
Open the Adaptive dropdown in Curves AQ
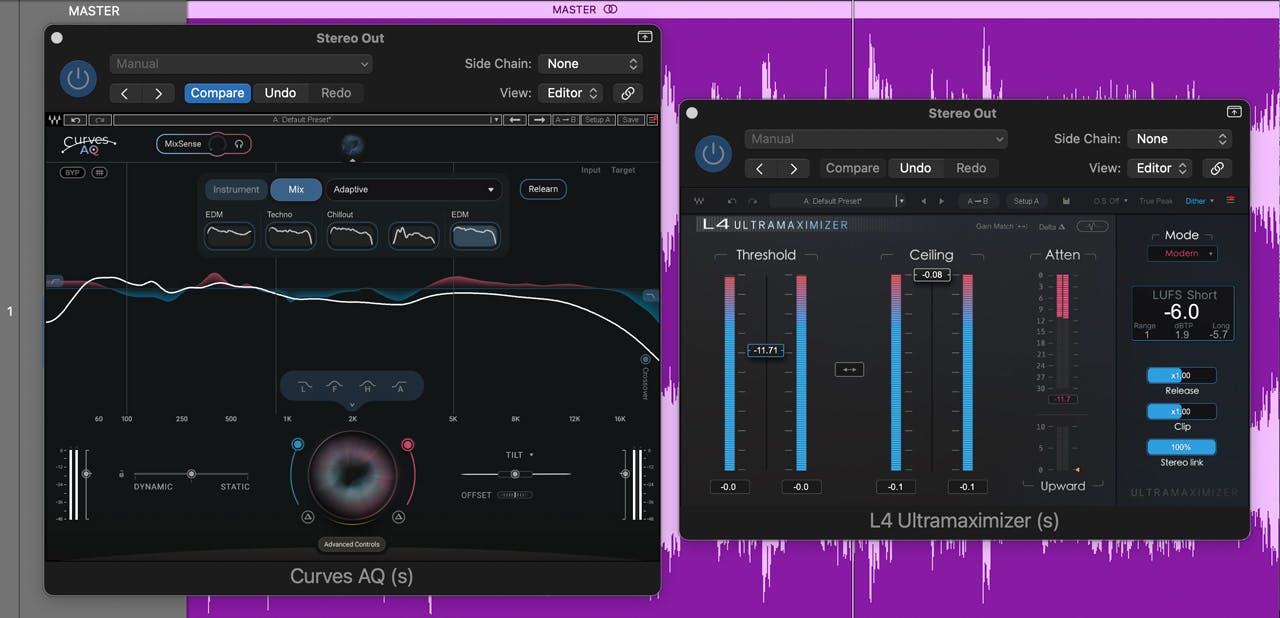[414, 189]
